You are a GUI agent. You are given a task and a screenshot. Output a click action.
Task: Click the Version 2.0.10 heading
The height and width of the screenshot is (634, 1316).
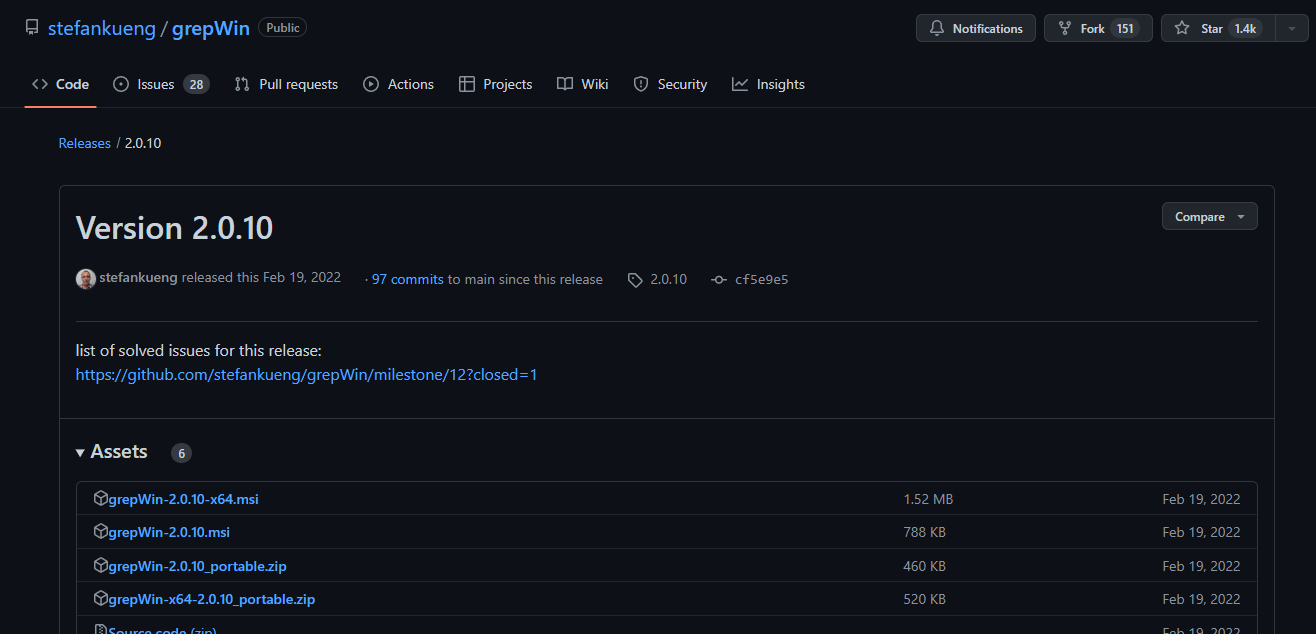click(x=175, y=228)
